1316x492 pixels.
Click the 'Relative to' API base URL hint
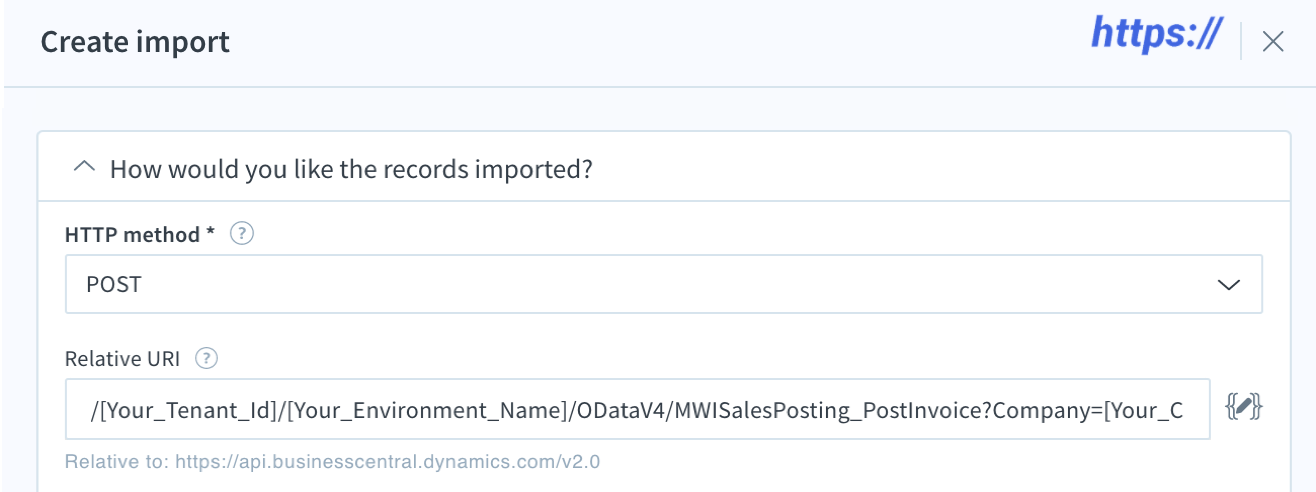[332, 462]
